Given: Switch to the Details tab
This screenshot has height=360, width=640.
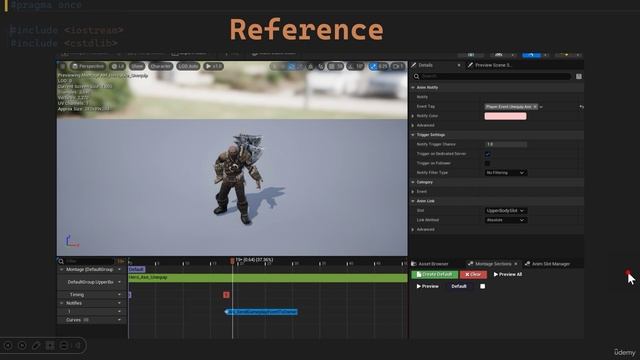Looking at the screenshot, I should 425,65.
